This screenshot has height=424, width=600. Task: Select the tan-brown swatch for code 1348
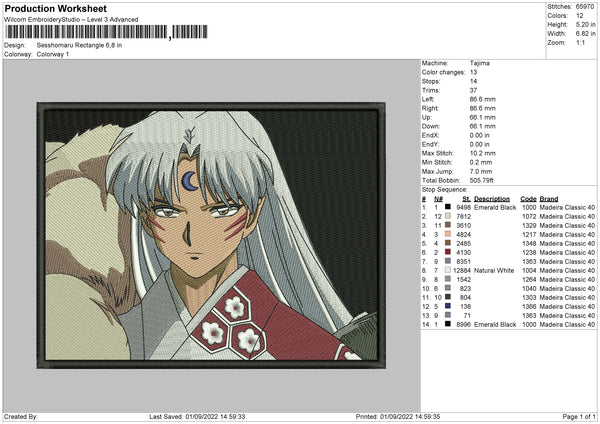pos(447,243)
